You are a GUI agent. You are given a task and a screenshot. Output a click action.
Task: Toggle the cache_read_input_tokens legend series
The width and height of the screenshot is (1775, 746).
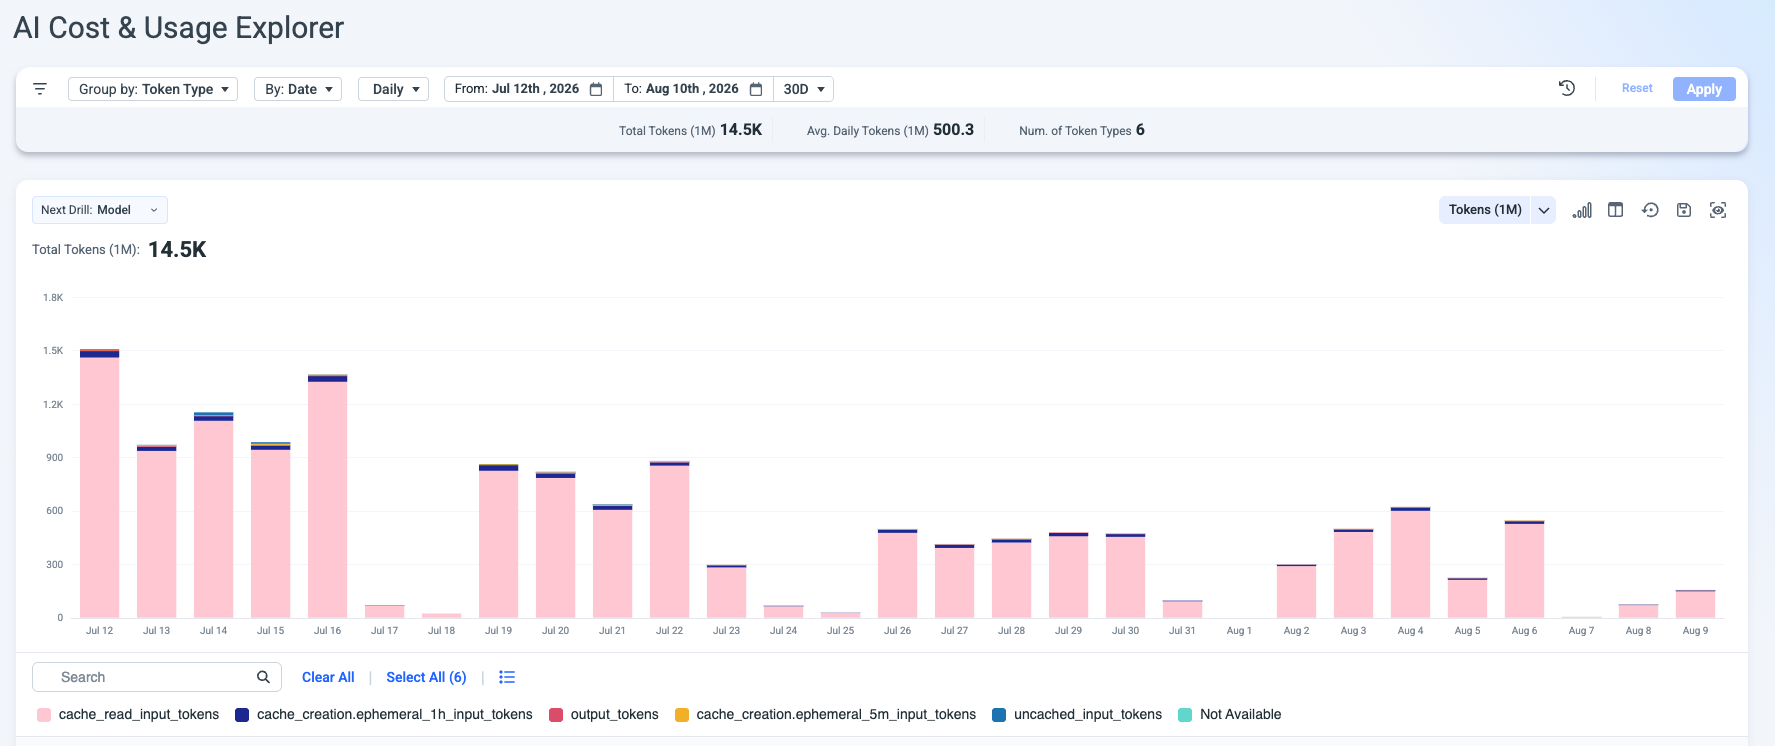[x=128, y=714]
